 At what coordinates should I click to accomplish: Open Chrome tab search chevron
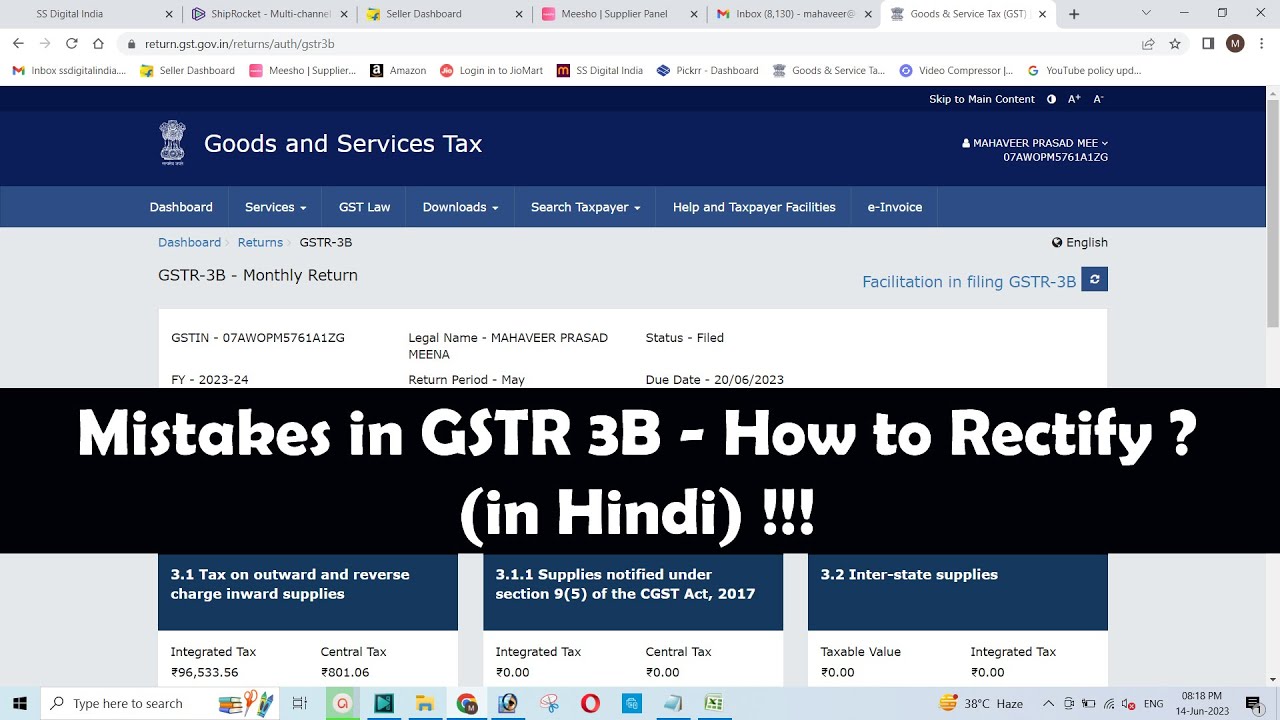pyautogui.click(x=1146, y=14)
